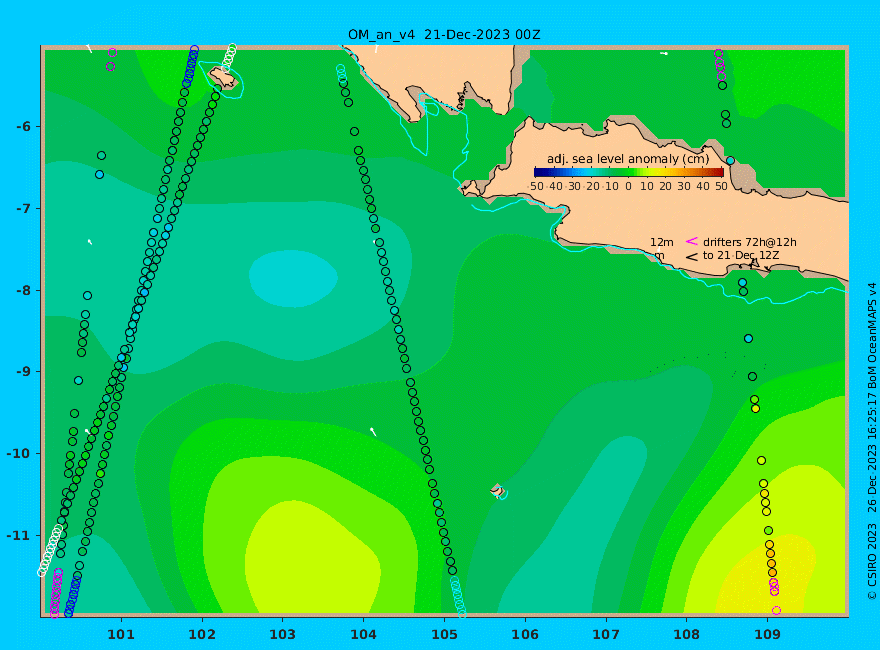The image size is (880, 650).
Task: Click the -6 latitude axis label
Action: [x=22, y=127]
